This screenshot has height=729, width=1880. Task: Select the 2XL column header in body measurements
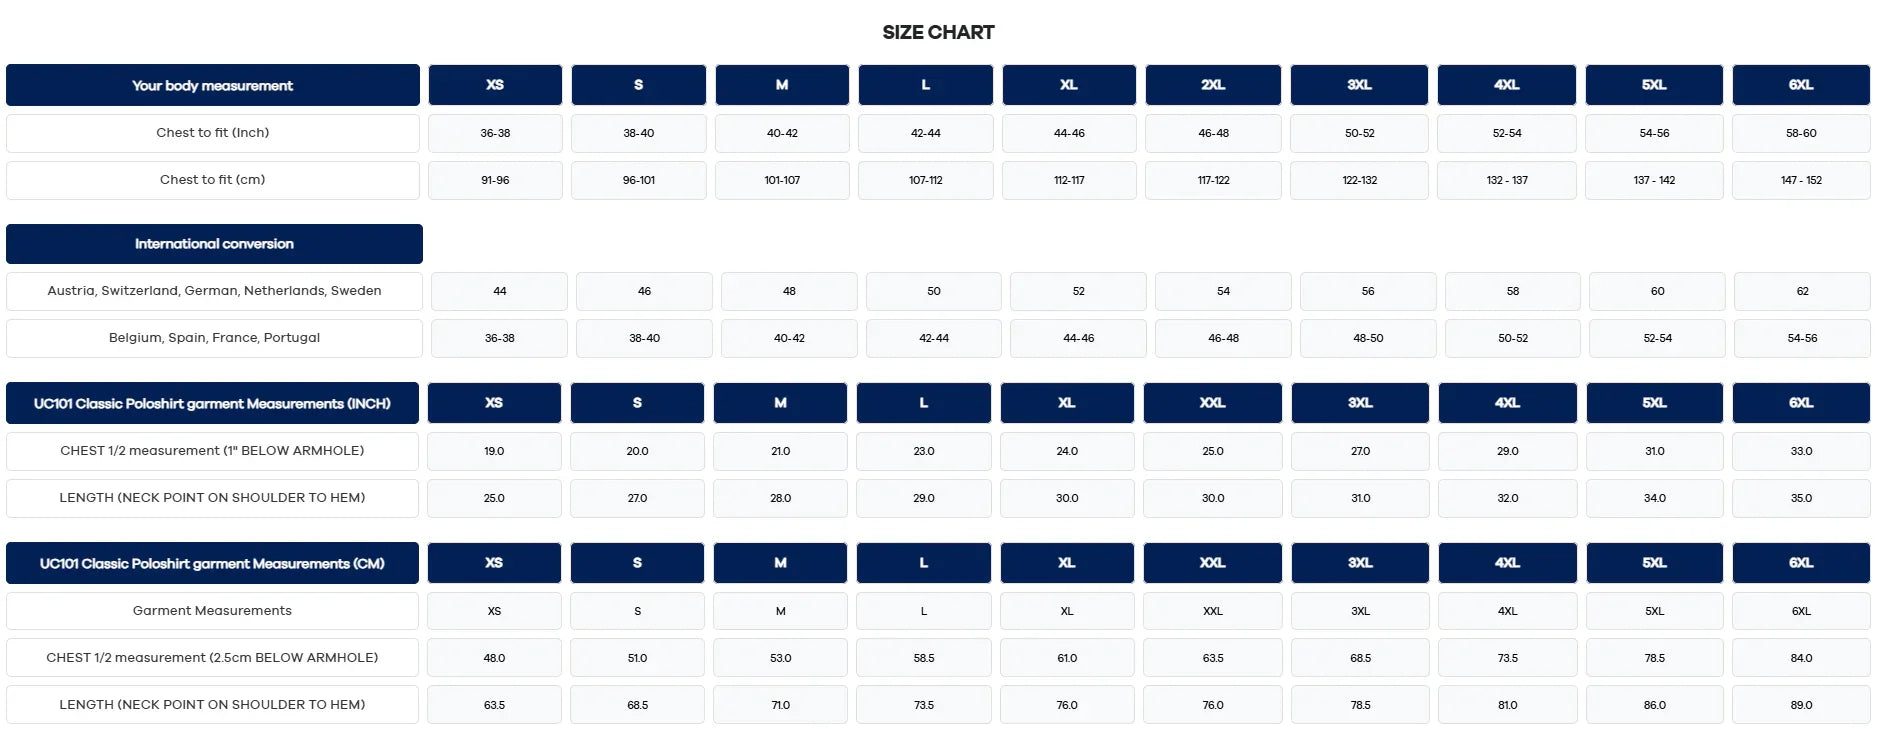(1213, 85)
